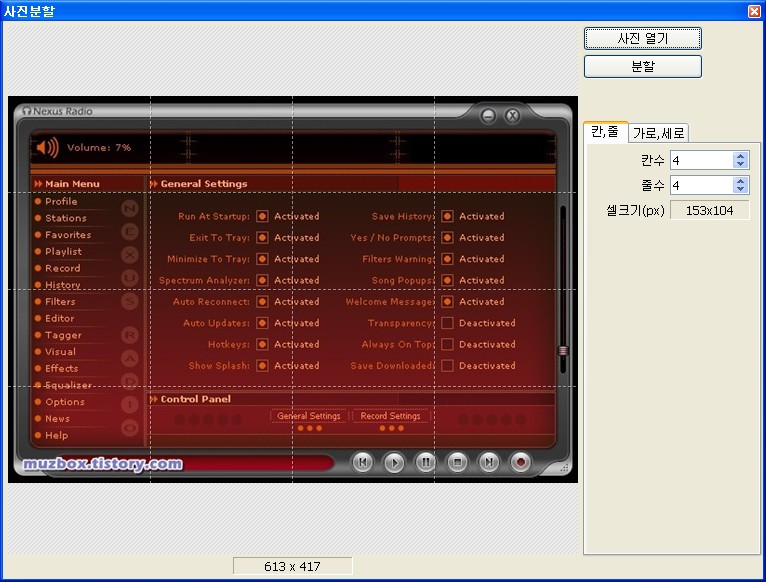The height and width of the screenshot is (582, 766).
Task: Click the red record button
Action: [x=520, y=462]
